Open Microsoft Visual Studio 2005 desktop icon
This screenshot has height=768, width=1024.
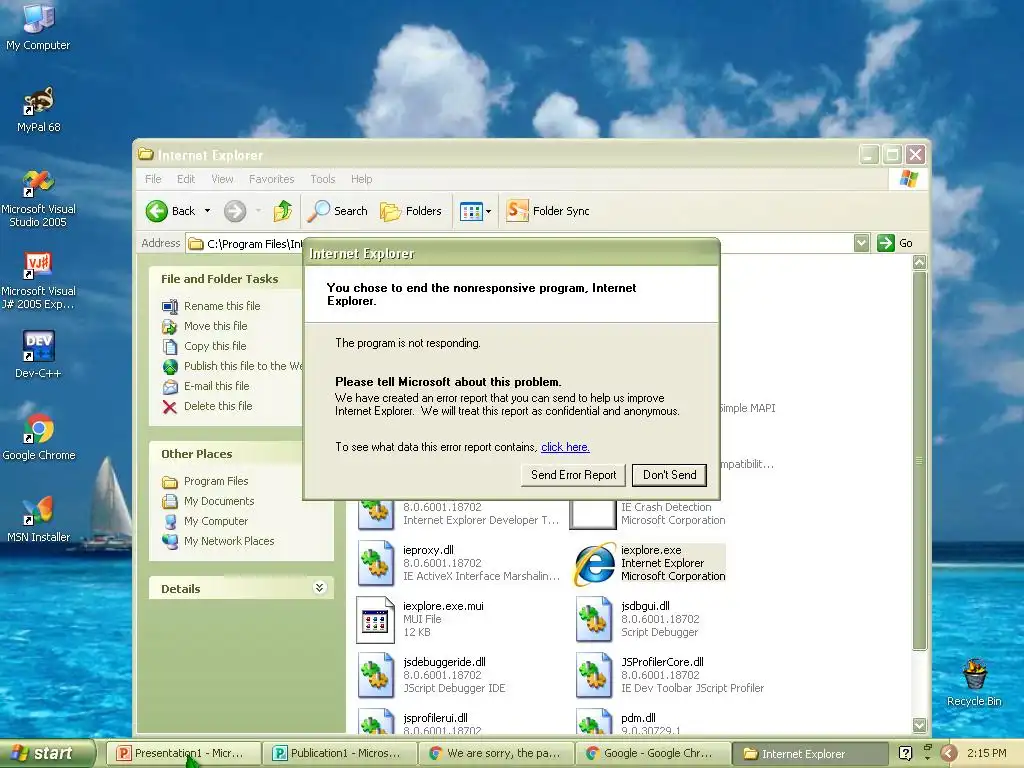pos(38,199)
